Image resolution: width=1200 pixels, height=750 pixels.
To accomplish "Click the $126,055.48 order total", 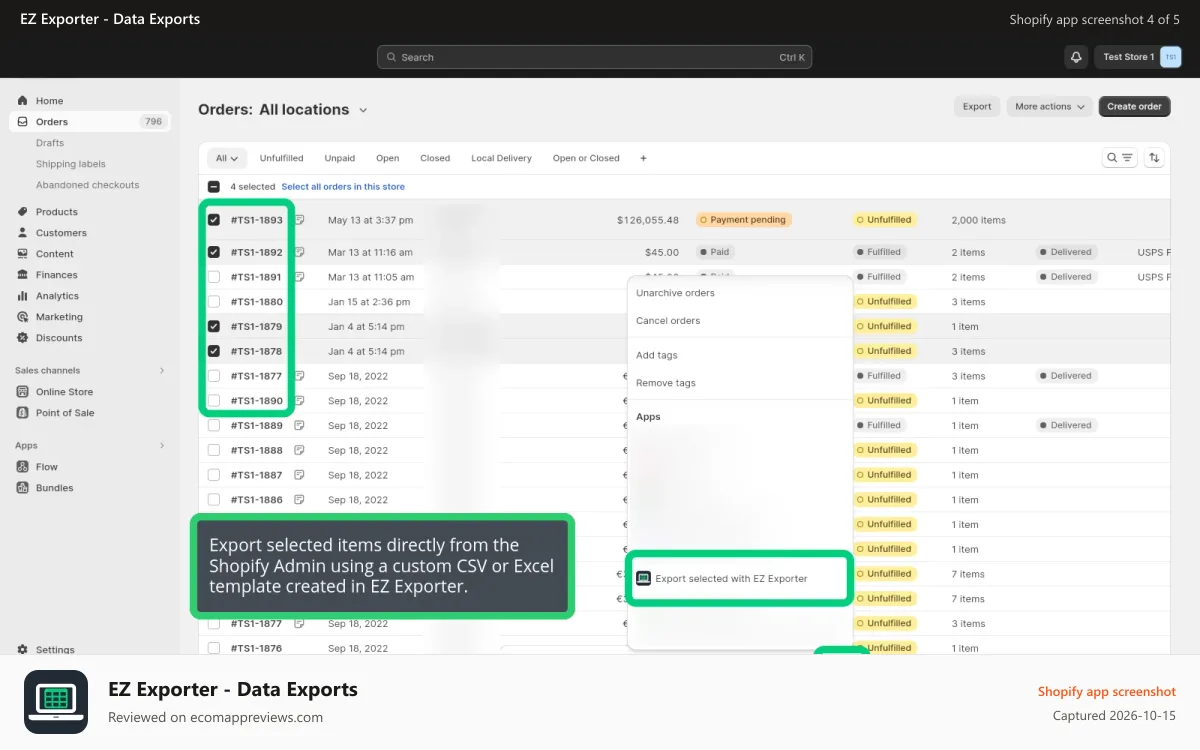I will click(648, 220).
